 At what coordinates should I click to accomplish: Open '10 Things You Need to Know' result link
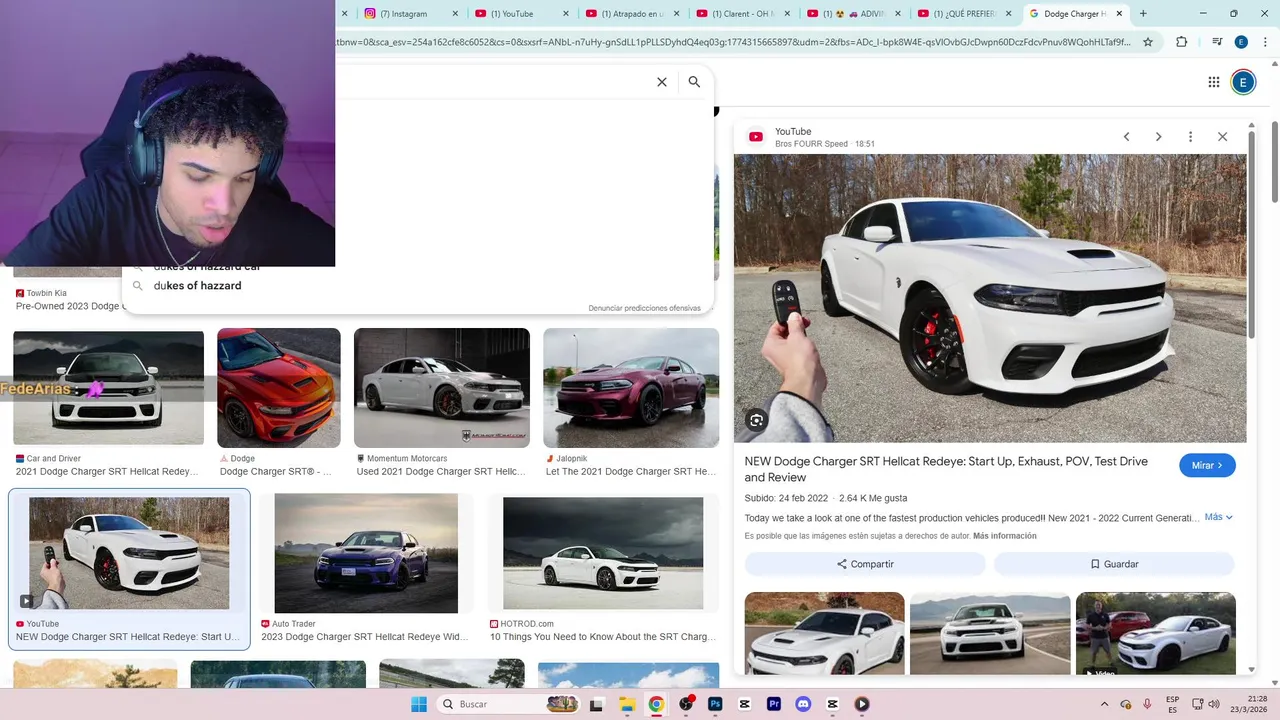(603, 637)
